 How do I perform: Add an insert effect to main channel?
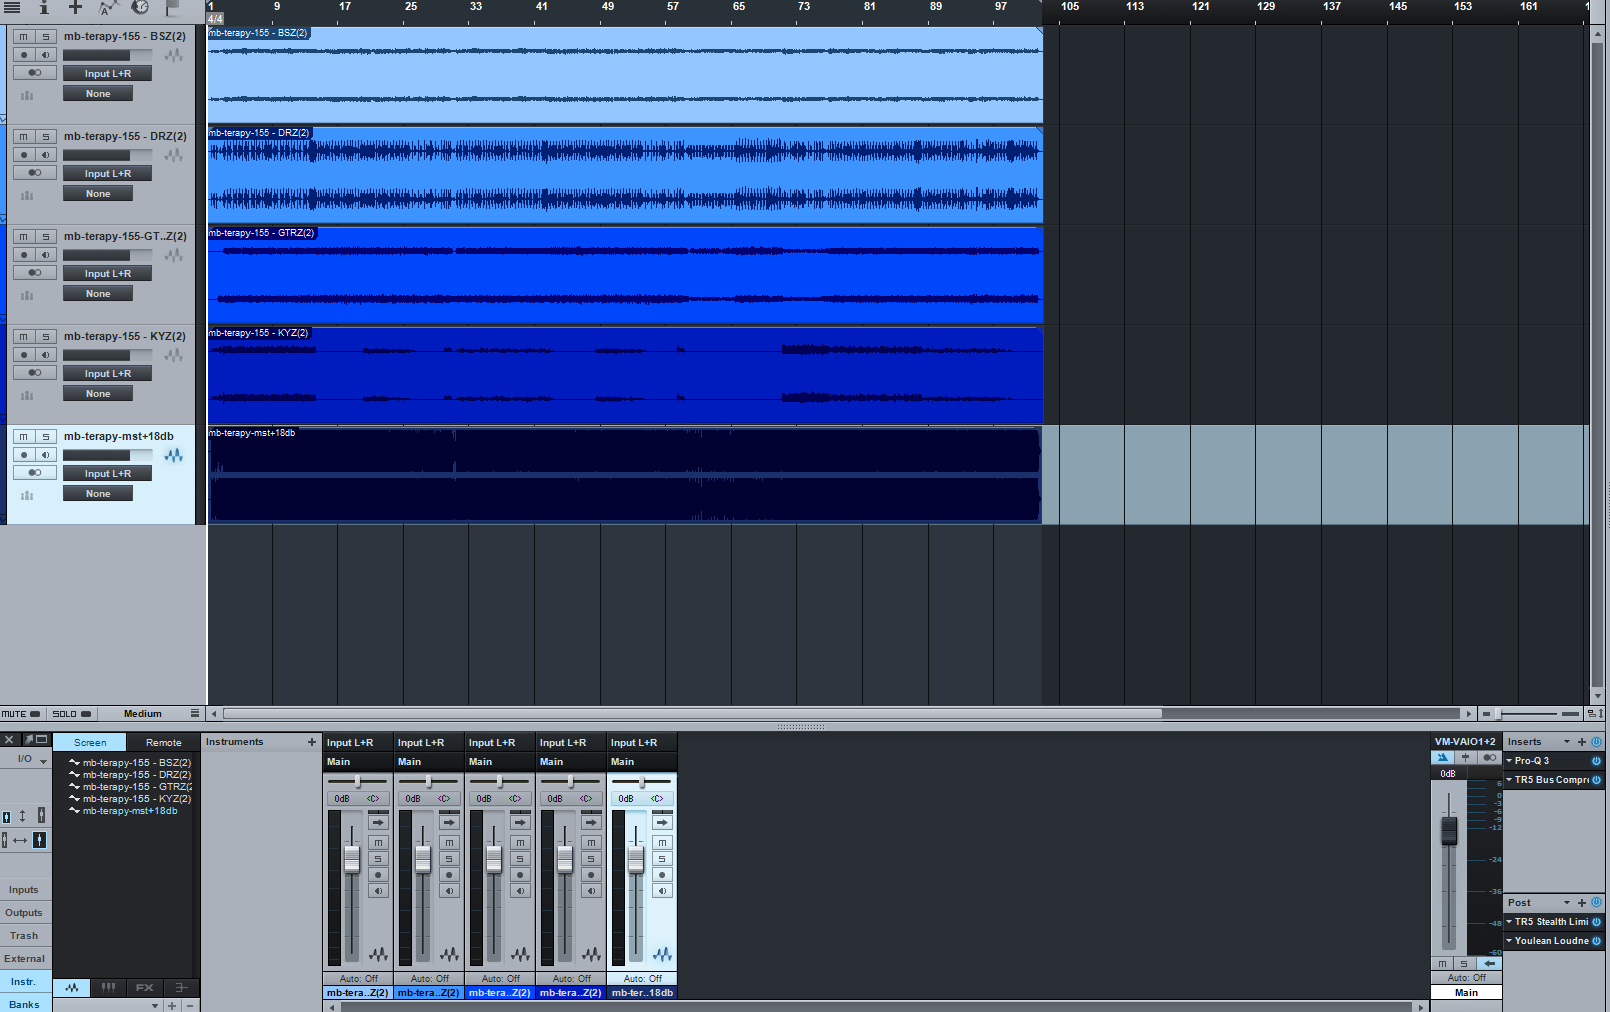click(1582, 742)
